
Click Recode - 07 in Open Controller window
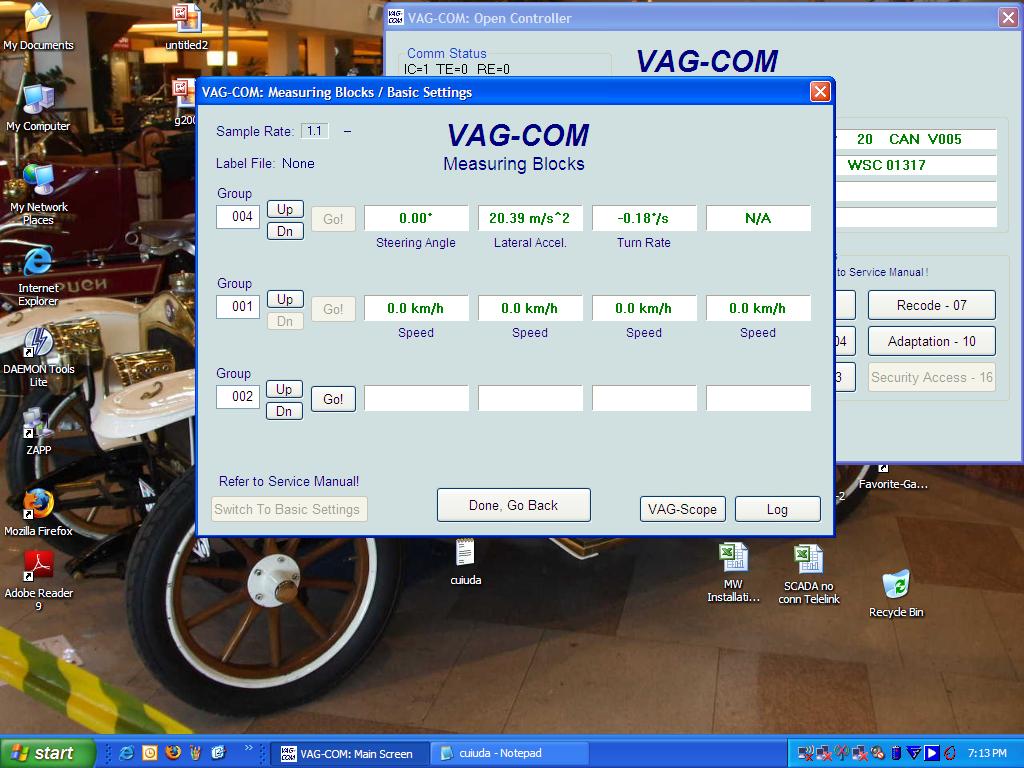point(931,306)
